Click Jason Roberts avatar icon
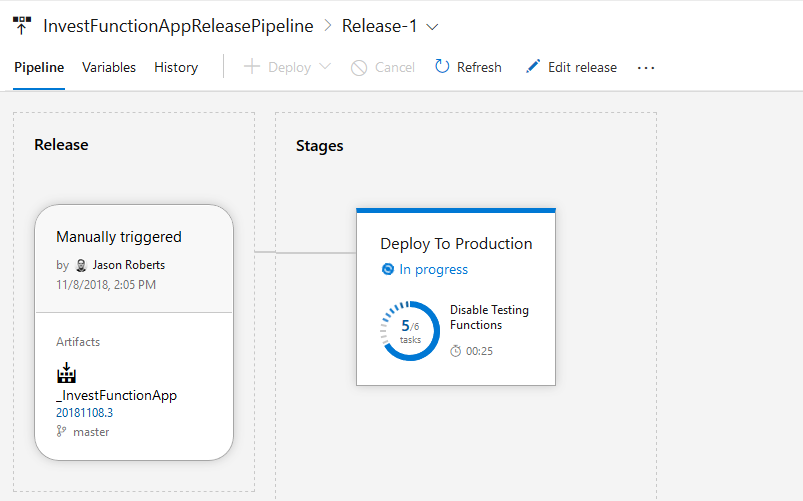The image size is (803, 501). (81, 265)
